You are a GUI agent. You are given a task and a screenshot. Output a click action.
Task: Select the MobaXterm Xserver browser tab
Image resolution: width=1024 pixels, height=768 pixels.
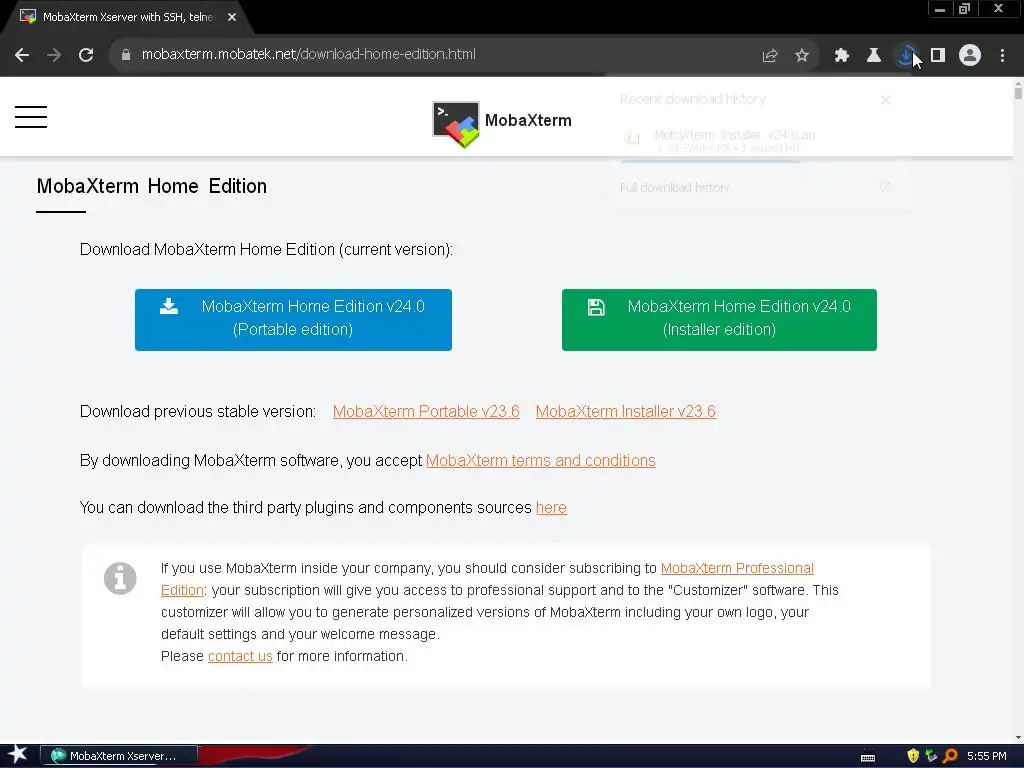127,17
